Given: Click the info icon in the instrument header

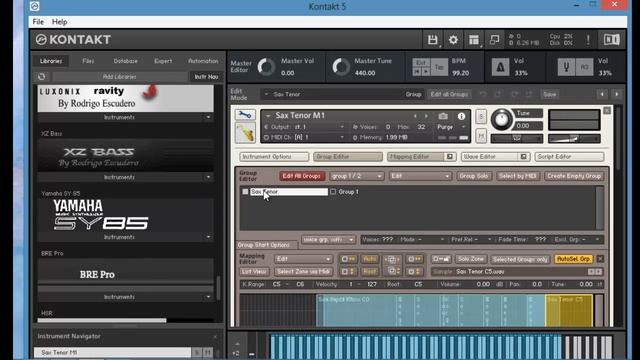Looking at the screenshot, I should coord(461,116).
